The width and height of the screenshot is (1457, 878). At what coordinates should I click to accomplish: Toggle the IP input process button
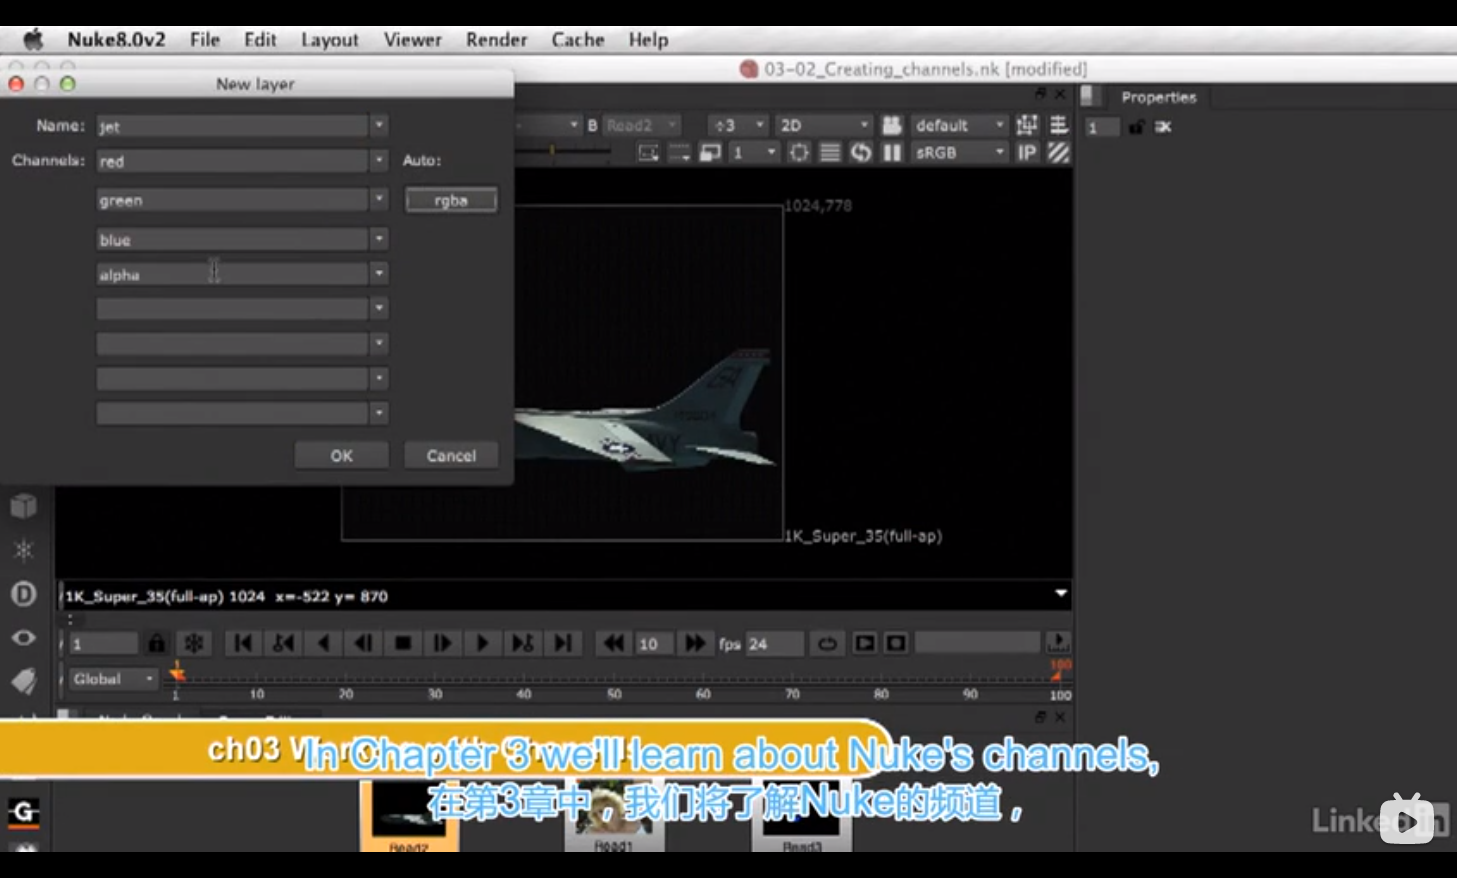pyautogui.click(x=1027, y=153)
